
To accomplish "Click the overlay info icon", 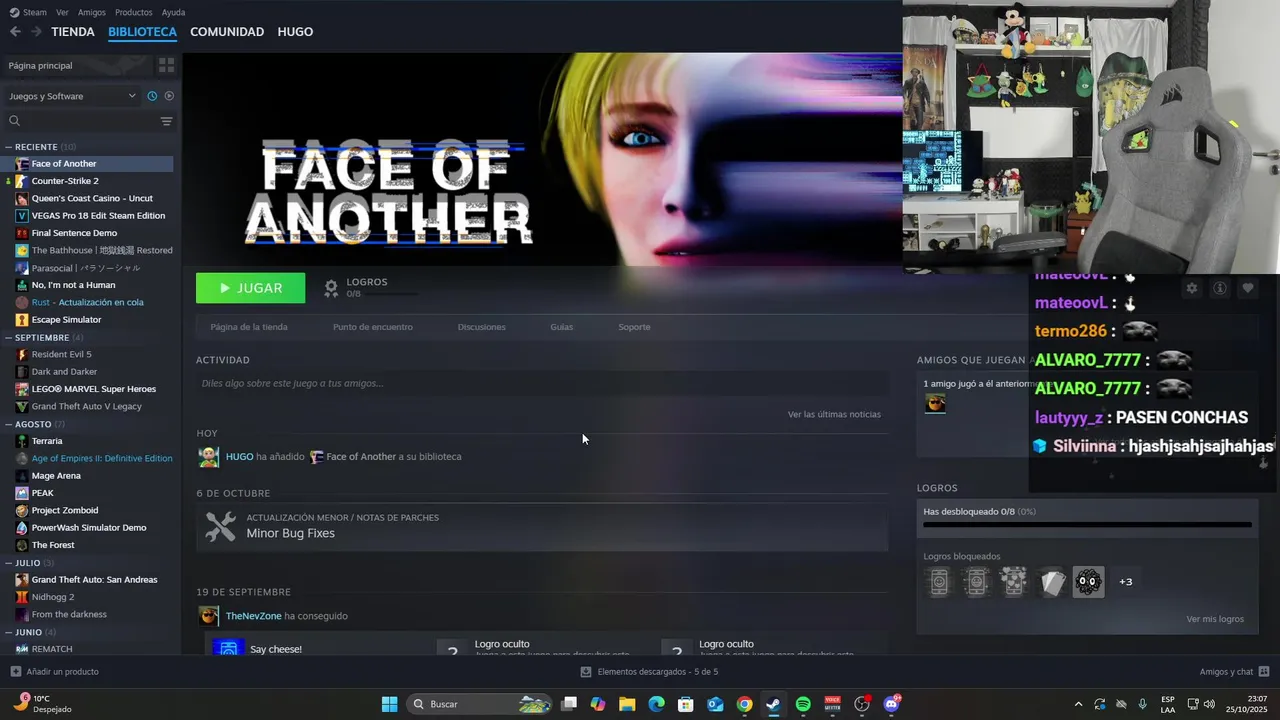I will click(x=1219, y=288).
